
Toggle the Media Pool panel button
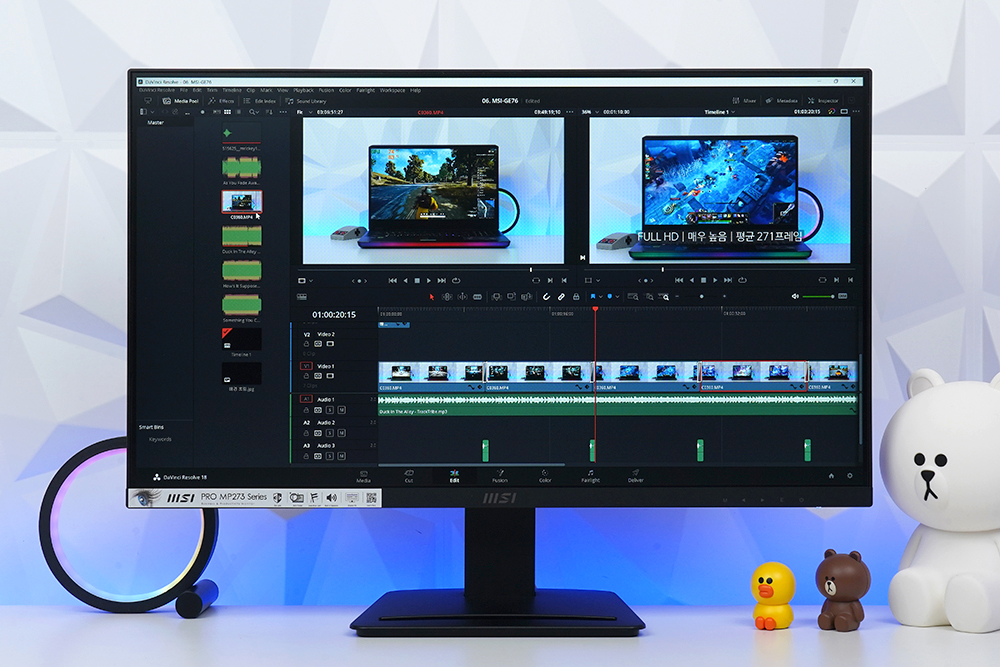180,101
